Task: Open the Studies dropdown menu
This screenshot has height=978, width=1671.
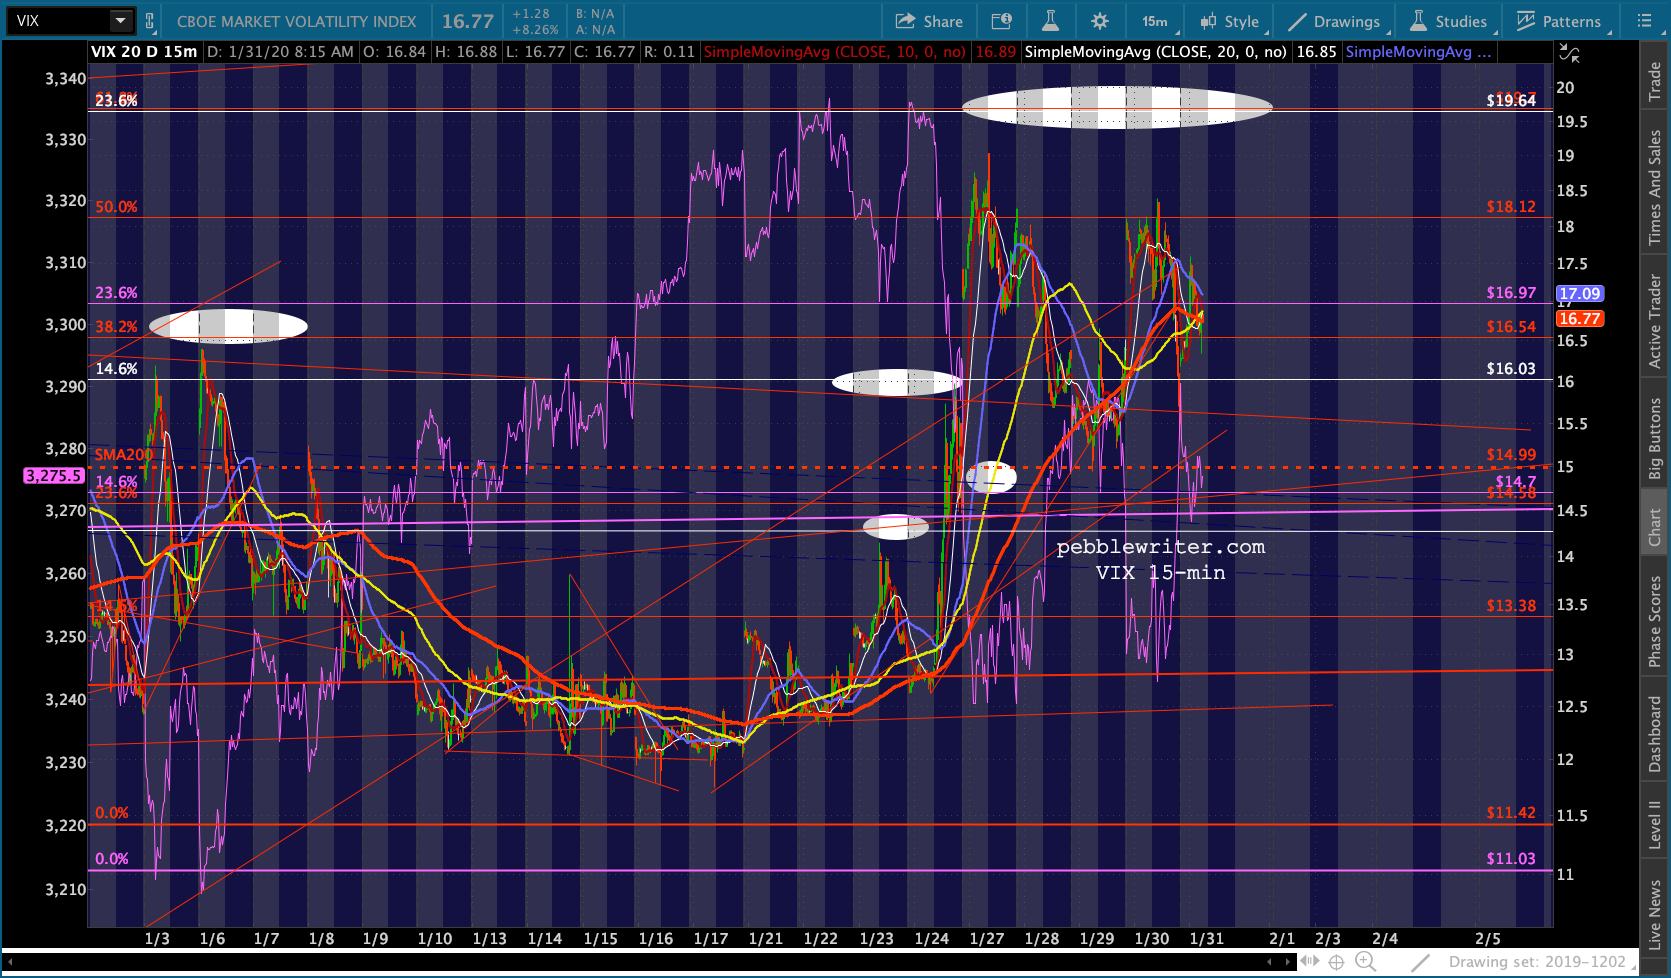Action: coord(1449,21)
